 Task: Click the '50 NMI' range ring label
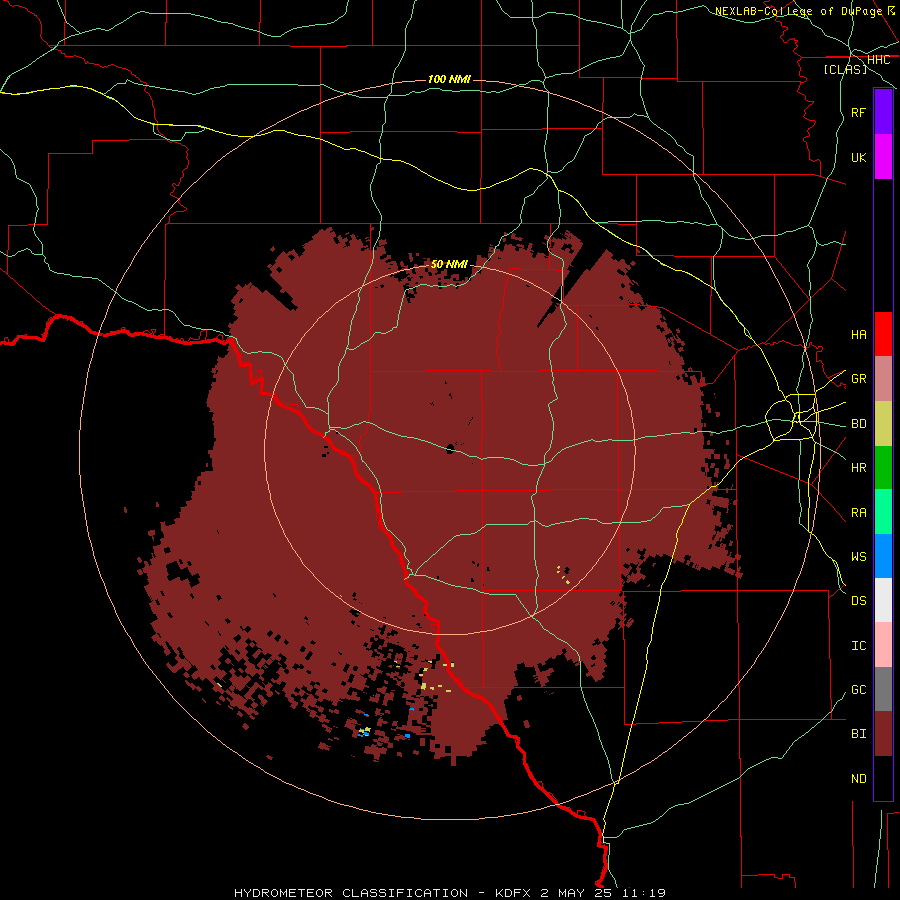pyautogui.click(x=449, y=264)
